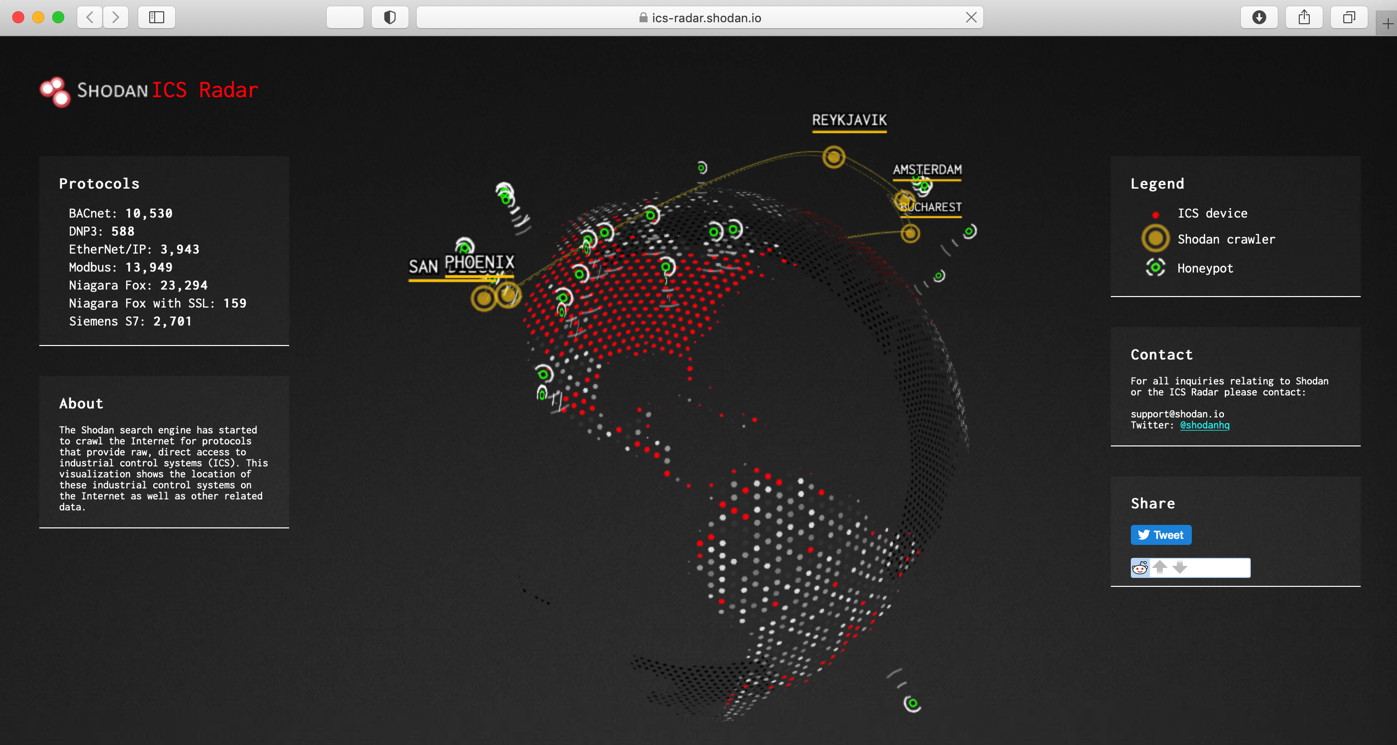The width and height of the screenshot is (1397, 745).
Task: Select the Niagara Fox with SSL: 159 row
Action: tap(158, 303)
